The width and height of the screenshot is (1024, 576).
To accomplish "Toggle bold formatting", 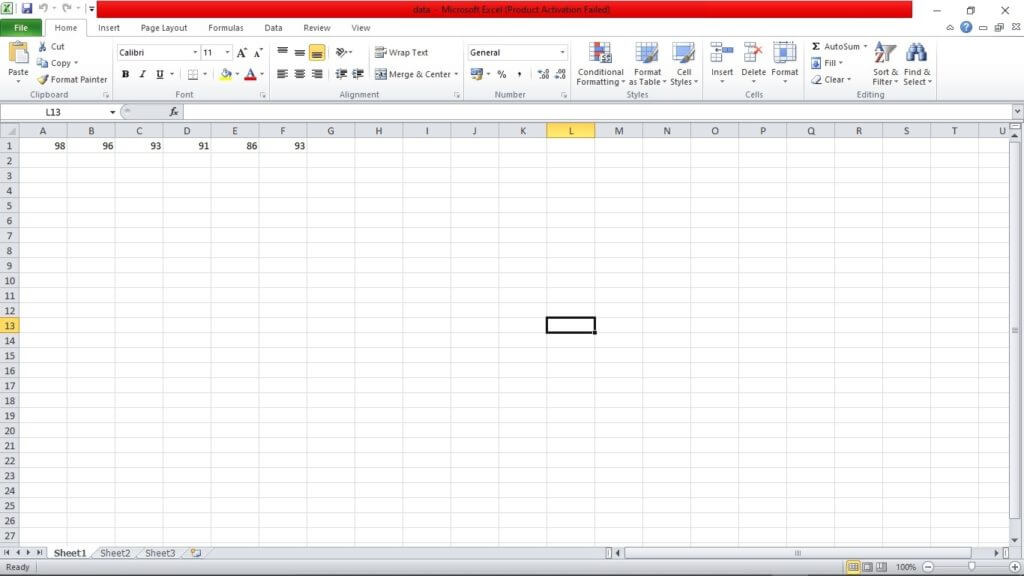I will [x=125, y=74].
